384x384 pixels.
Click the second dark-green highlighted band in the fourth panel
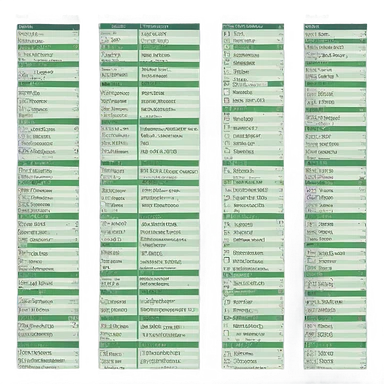click(335, 62)
